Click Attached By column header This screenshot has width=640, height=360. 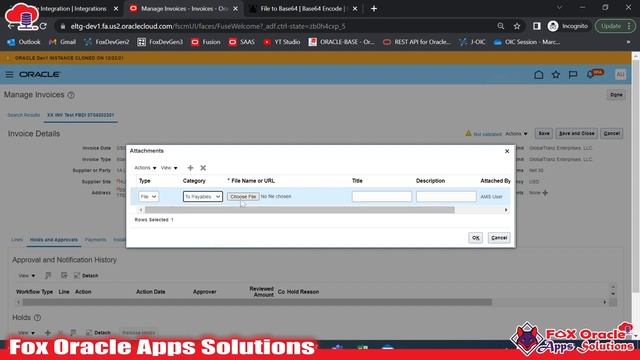coord(495,181)
